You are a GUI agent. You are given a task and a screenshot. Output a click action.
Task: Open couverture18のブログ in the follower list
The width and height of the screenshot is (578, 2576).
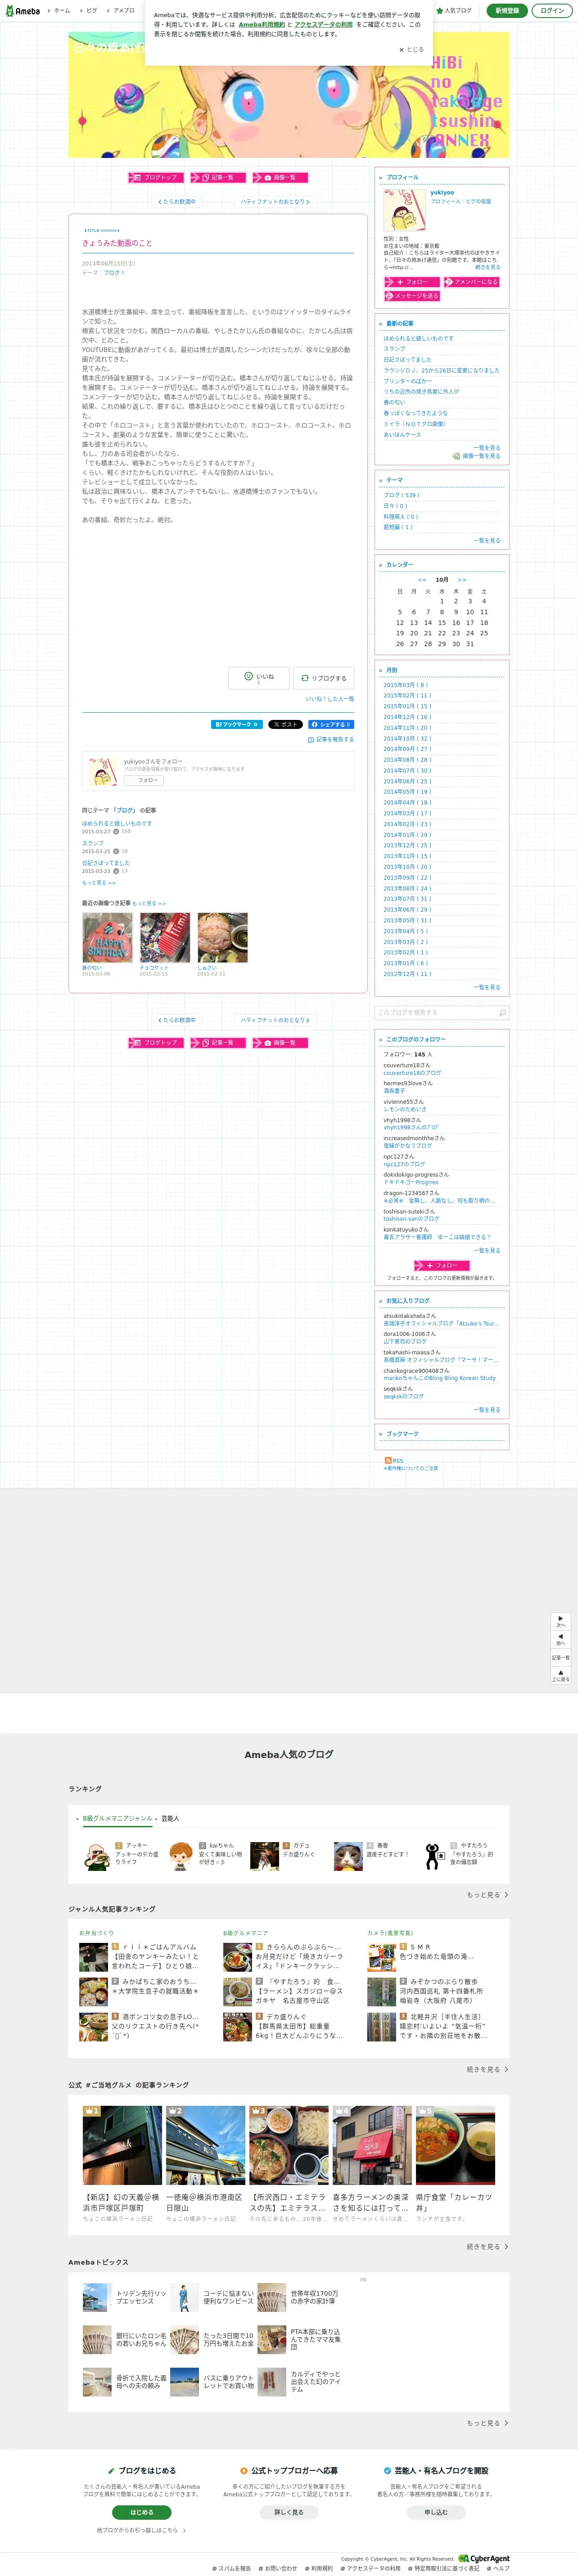[x=412, y=1073]
